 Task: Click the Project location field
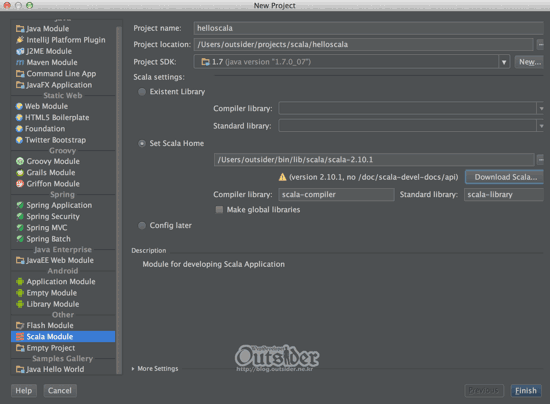[363, 45]
